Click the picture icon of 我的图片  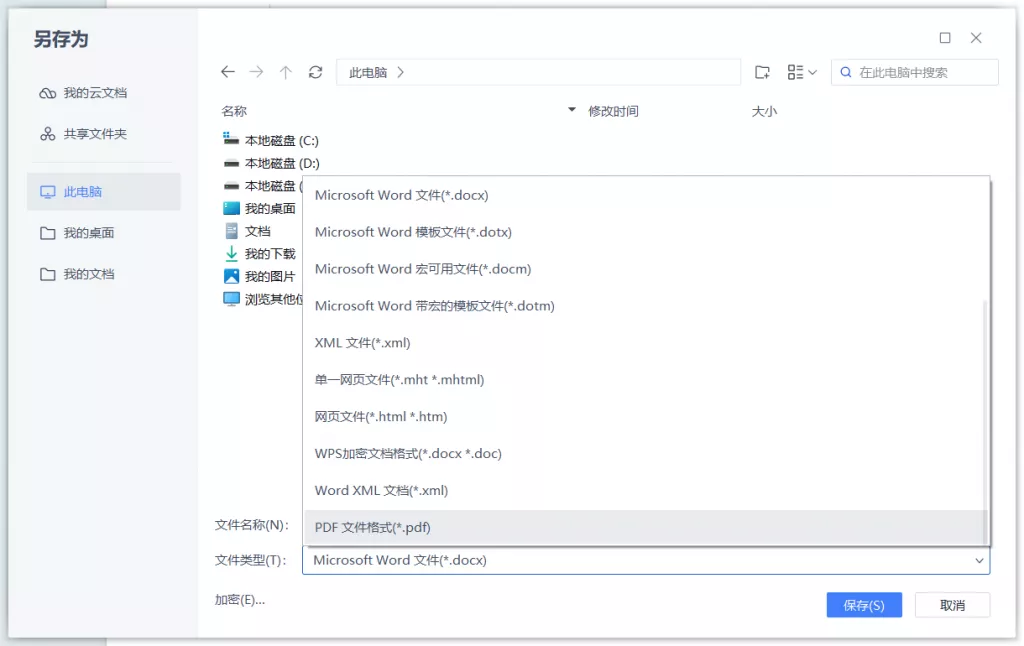coord(231,276)
